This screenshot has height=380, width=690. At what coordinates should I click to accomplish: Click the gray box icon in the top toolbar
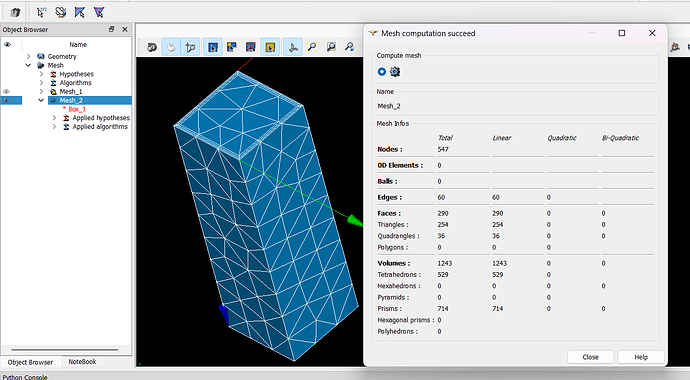[x=15, y=12]
